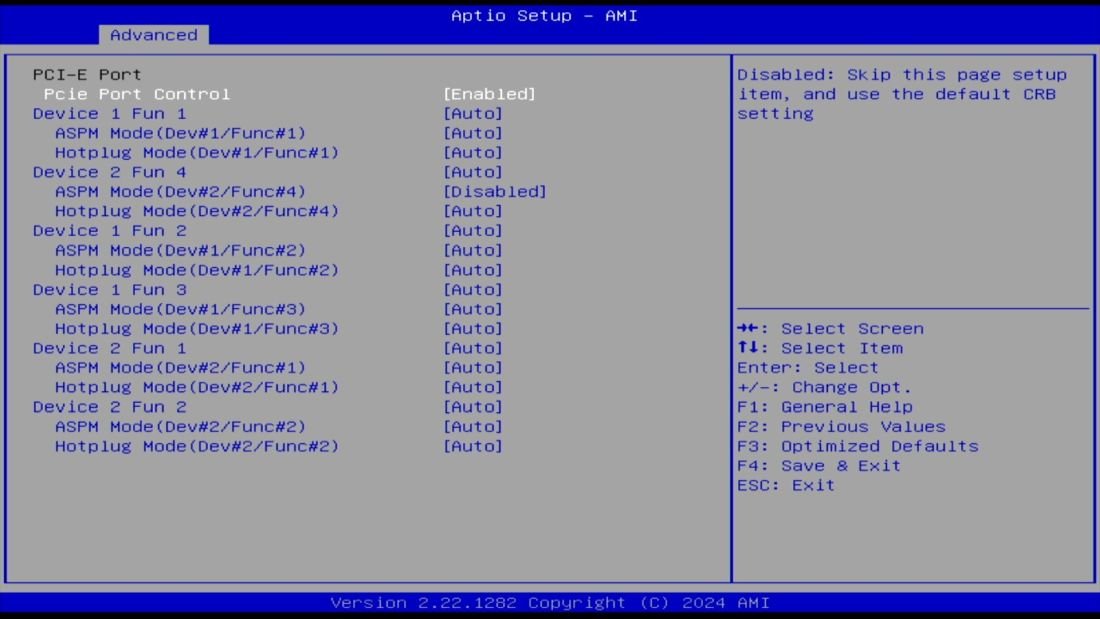Select Hotplug Mode(Dev#1/Func#2)
Viewport: 1100px width, 619px height.
(197, 270)
